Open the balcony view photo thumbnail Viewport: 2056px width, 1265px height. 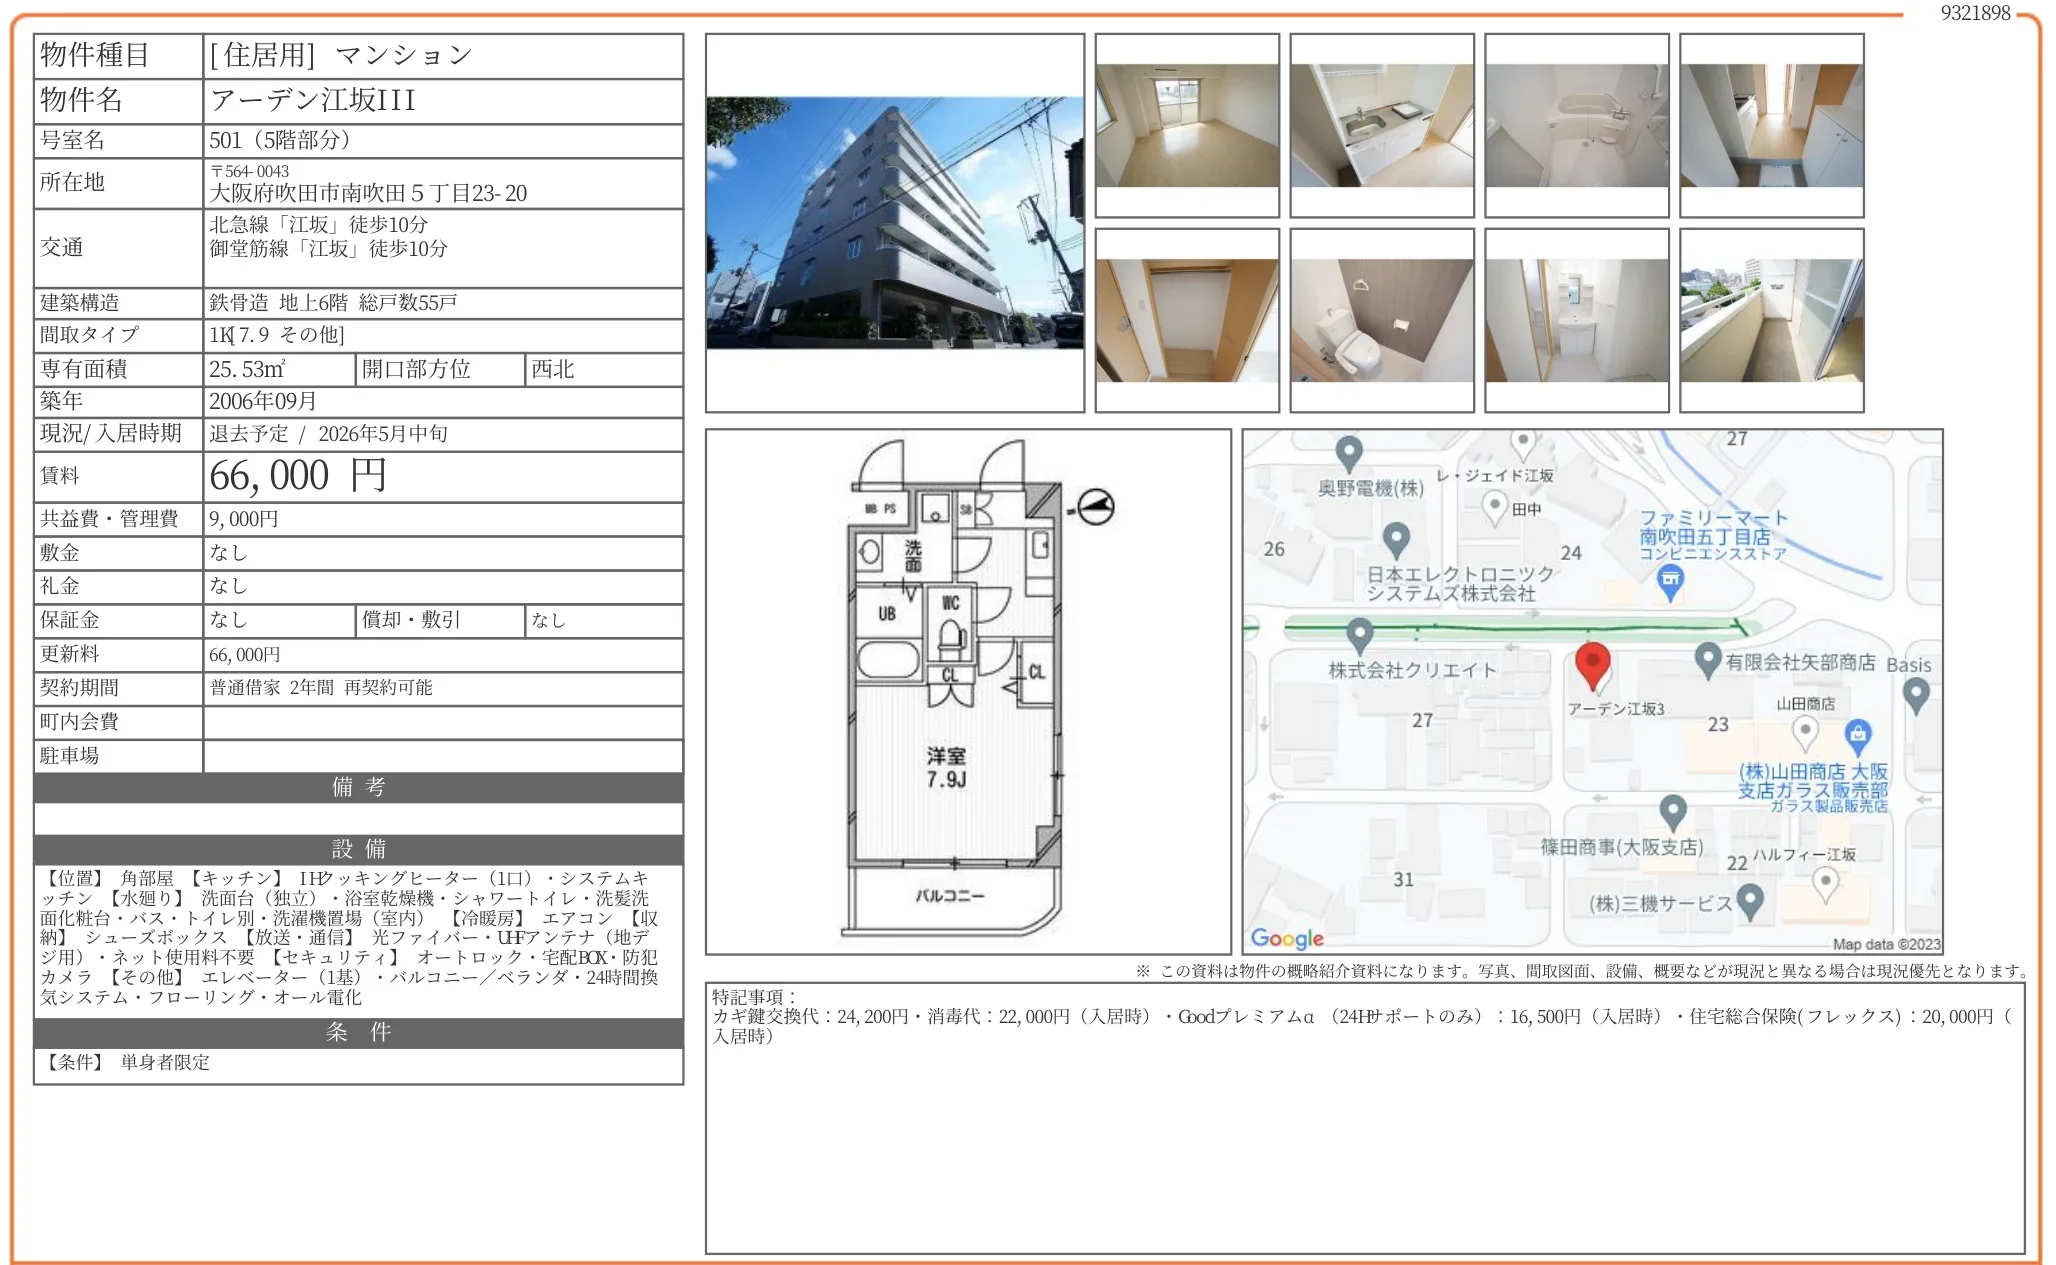[1771, 321]
